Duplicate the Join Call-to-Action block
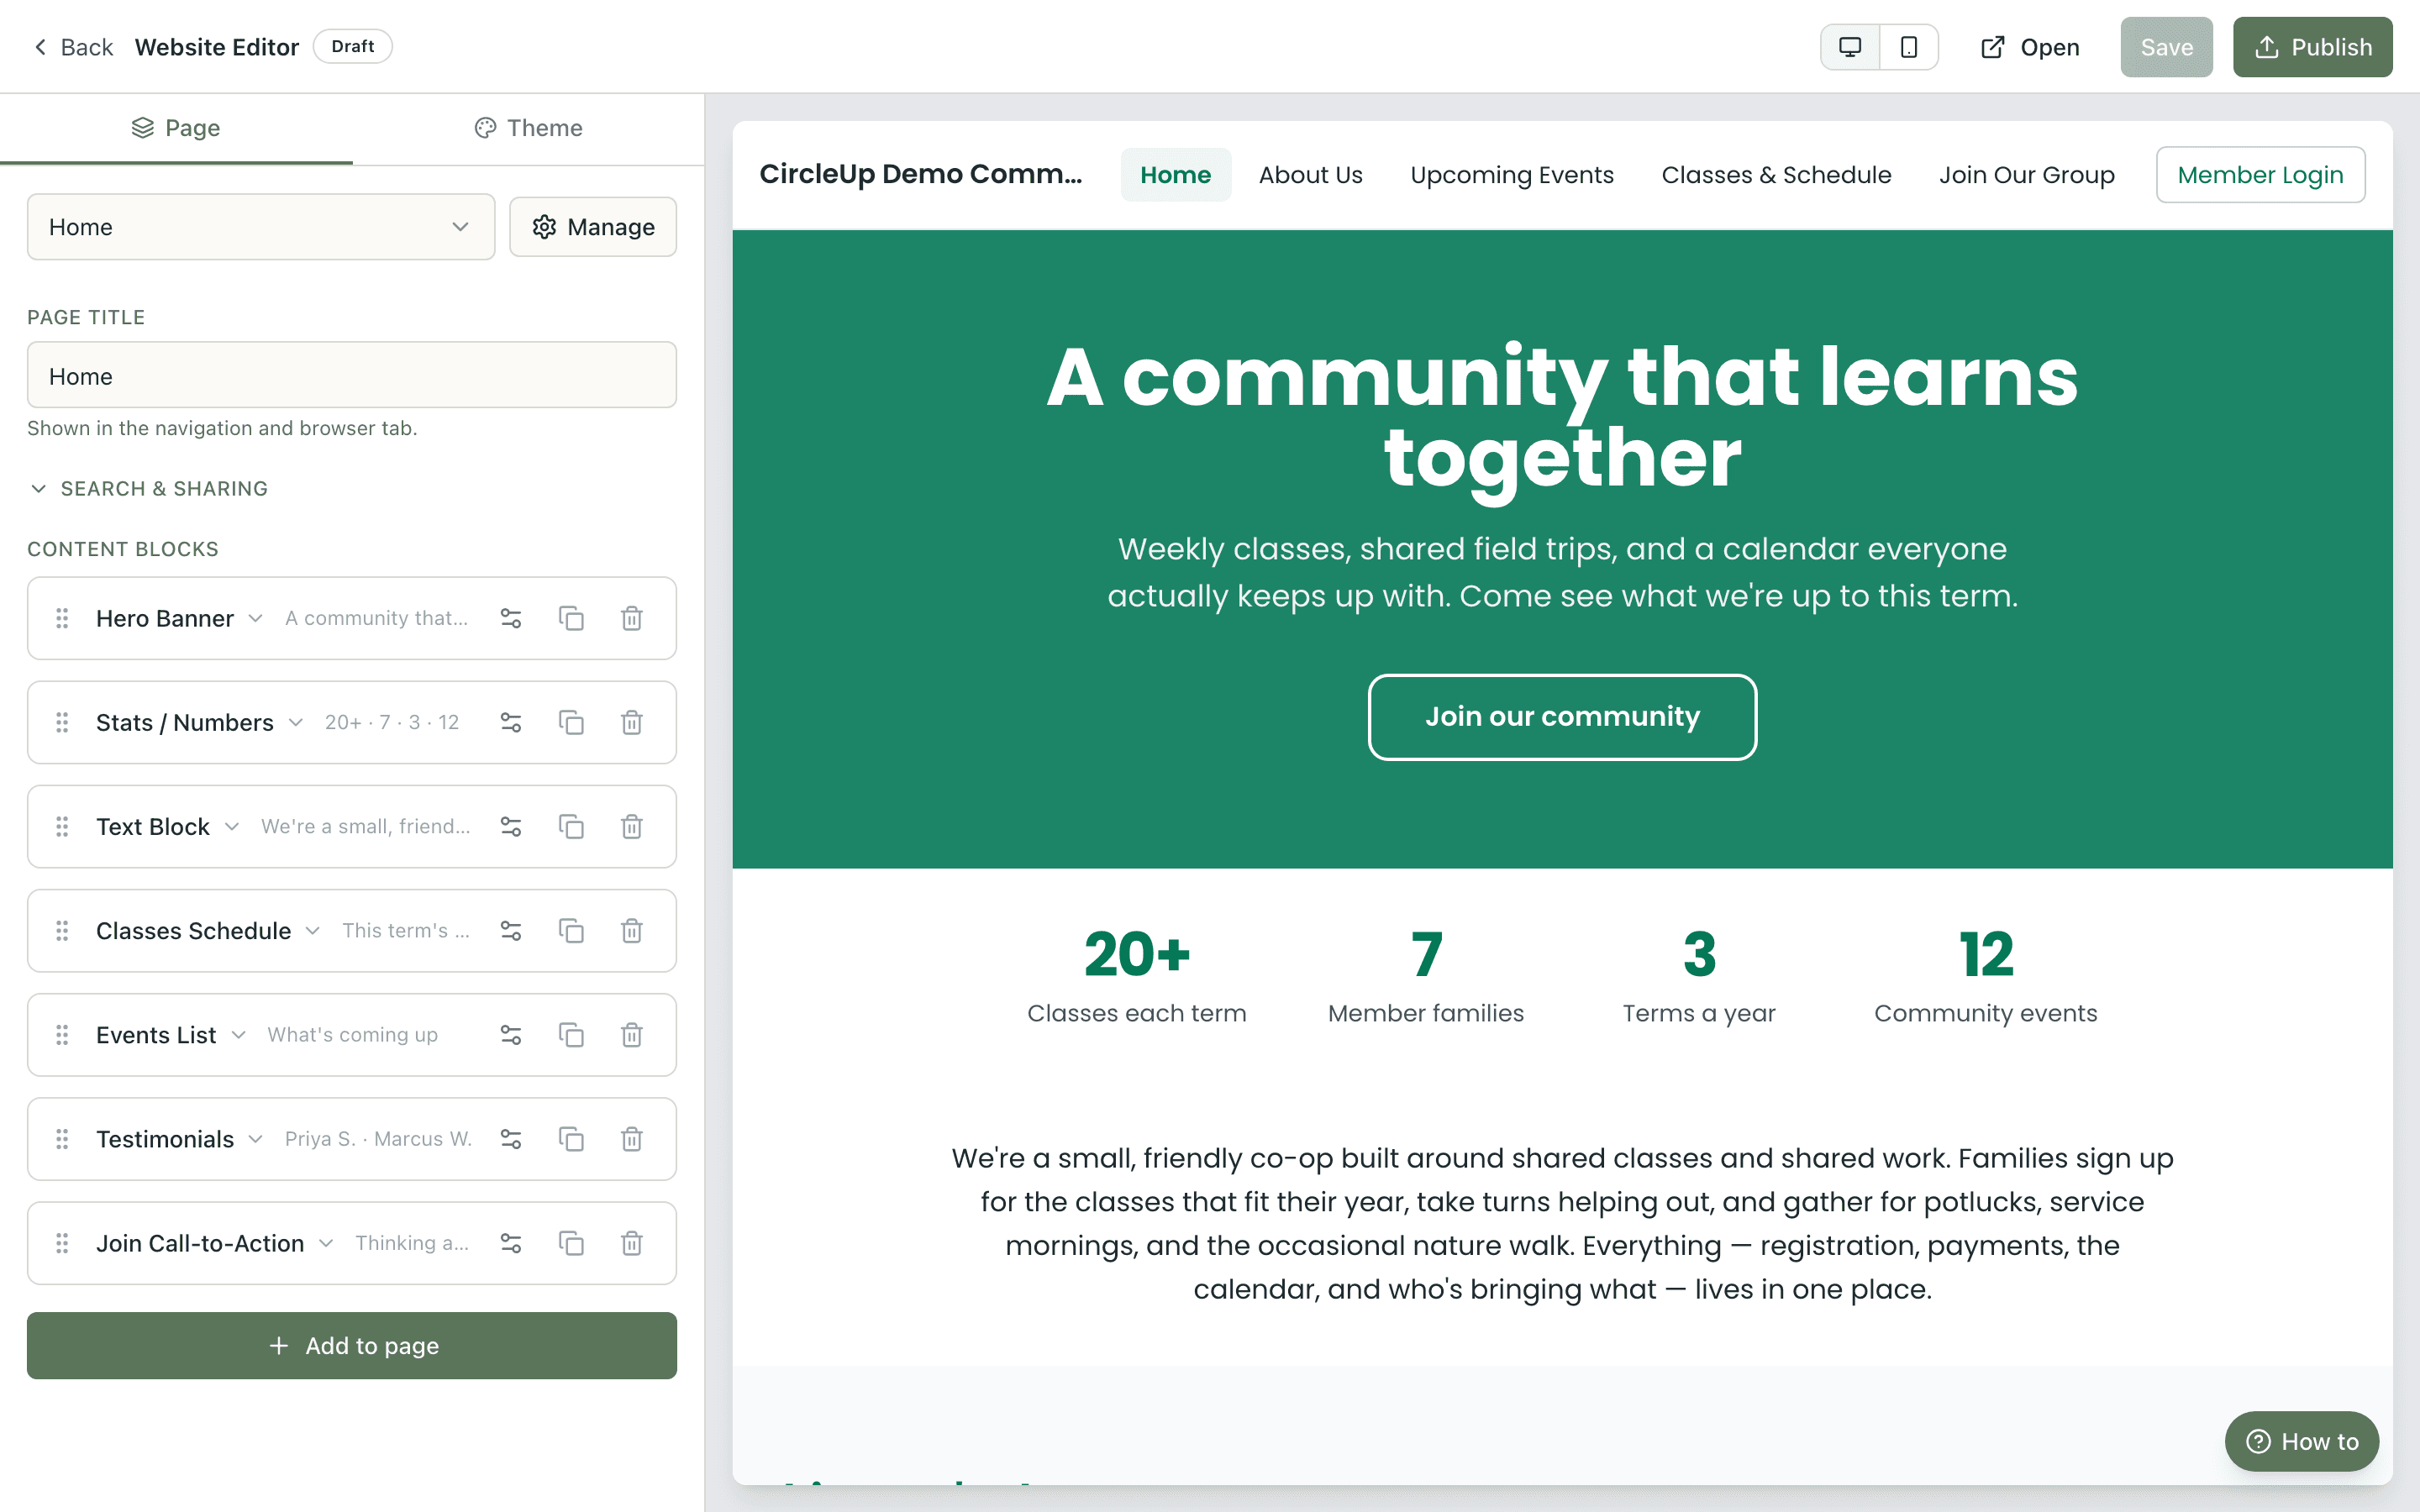 (x=571, y=1243)
